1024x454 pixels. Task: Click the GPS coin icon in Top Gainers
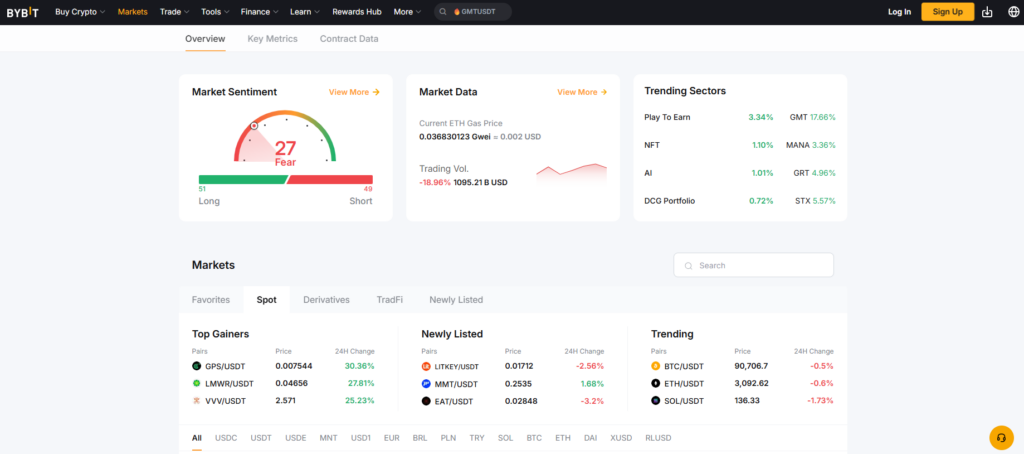(x=197, y=366)
